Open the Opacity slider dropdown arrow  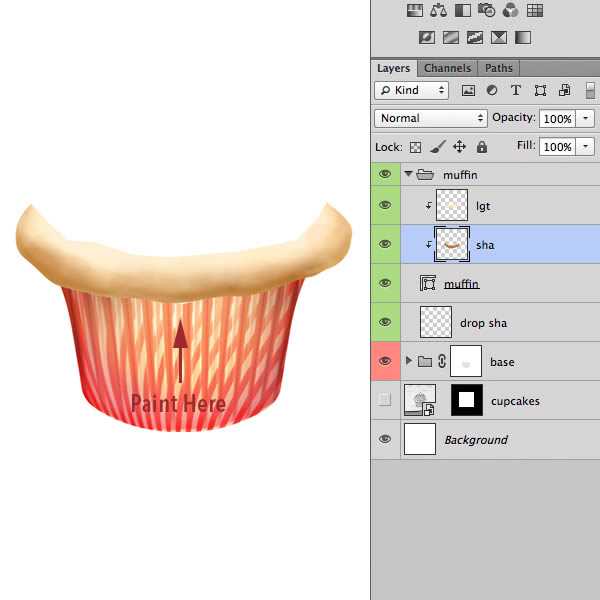(585, 118)
